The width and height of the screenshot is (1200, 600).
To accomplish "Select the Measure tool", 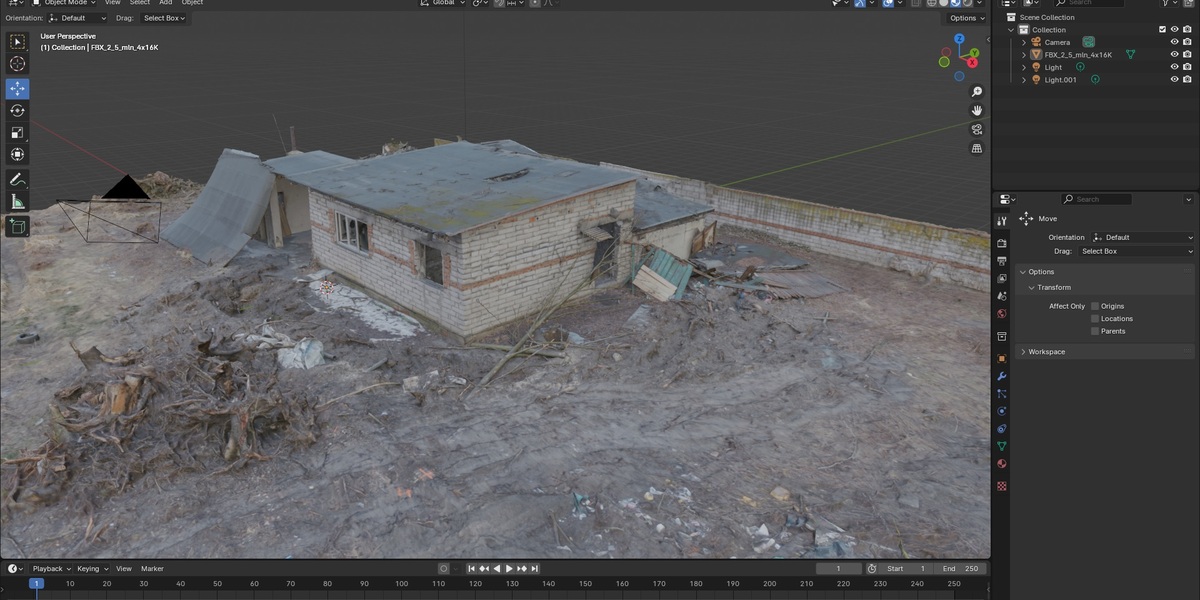I will pos(17,202).
